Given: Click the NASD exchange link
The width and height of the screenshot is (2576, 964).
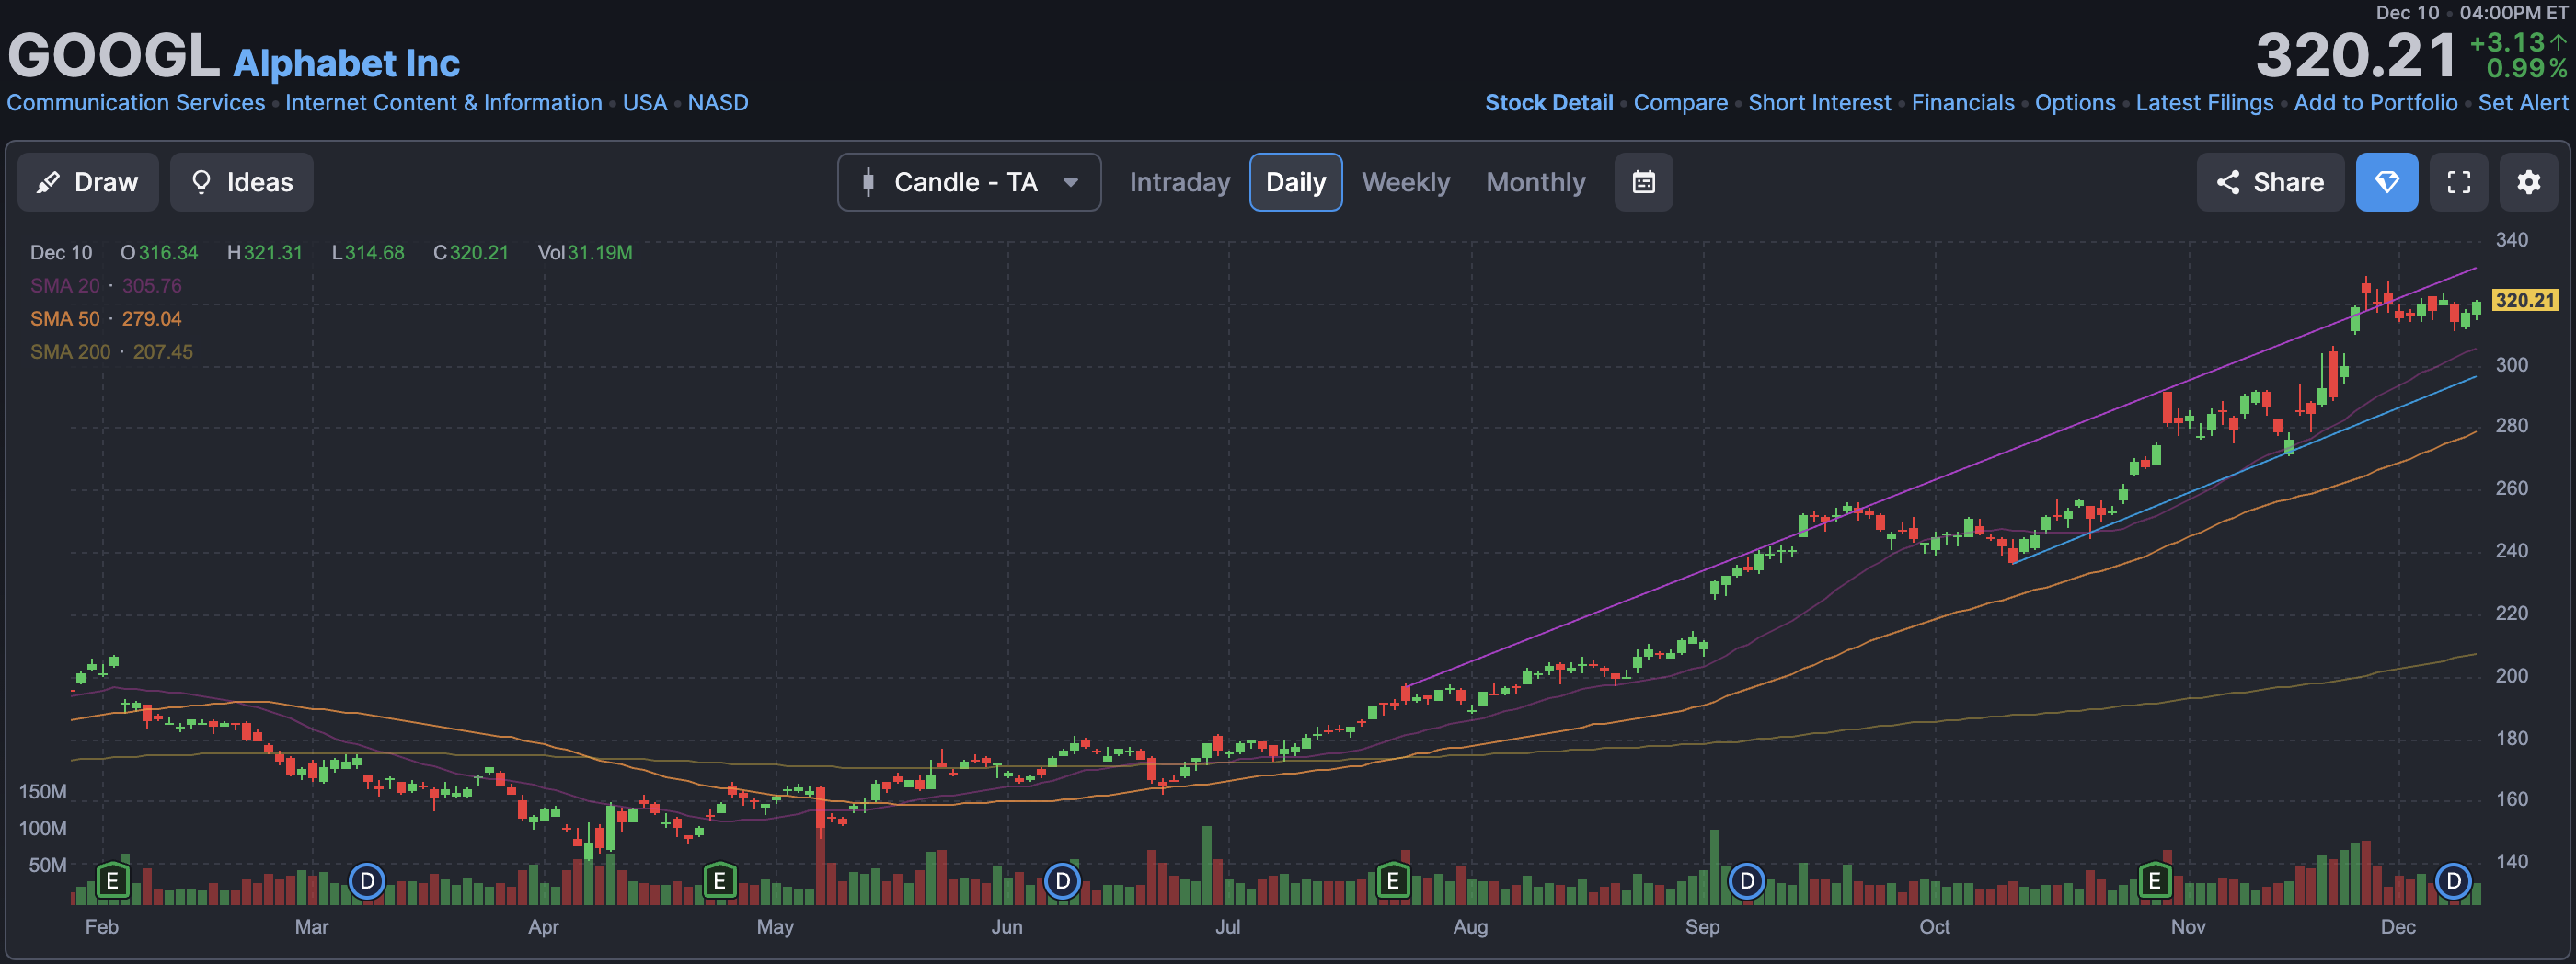Looking at the screenshot, I should (x=718, y=103).
